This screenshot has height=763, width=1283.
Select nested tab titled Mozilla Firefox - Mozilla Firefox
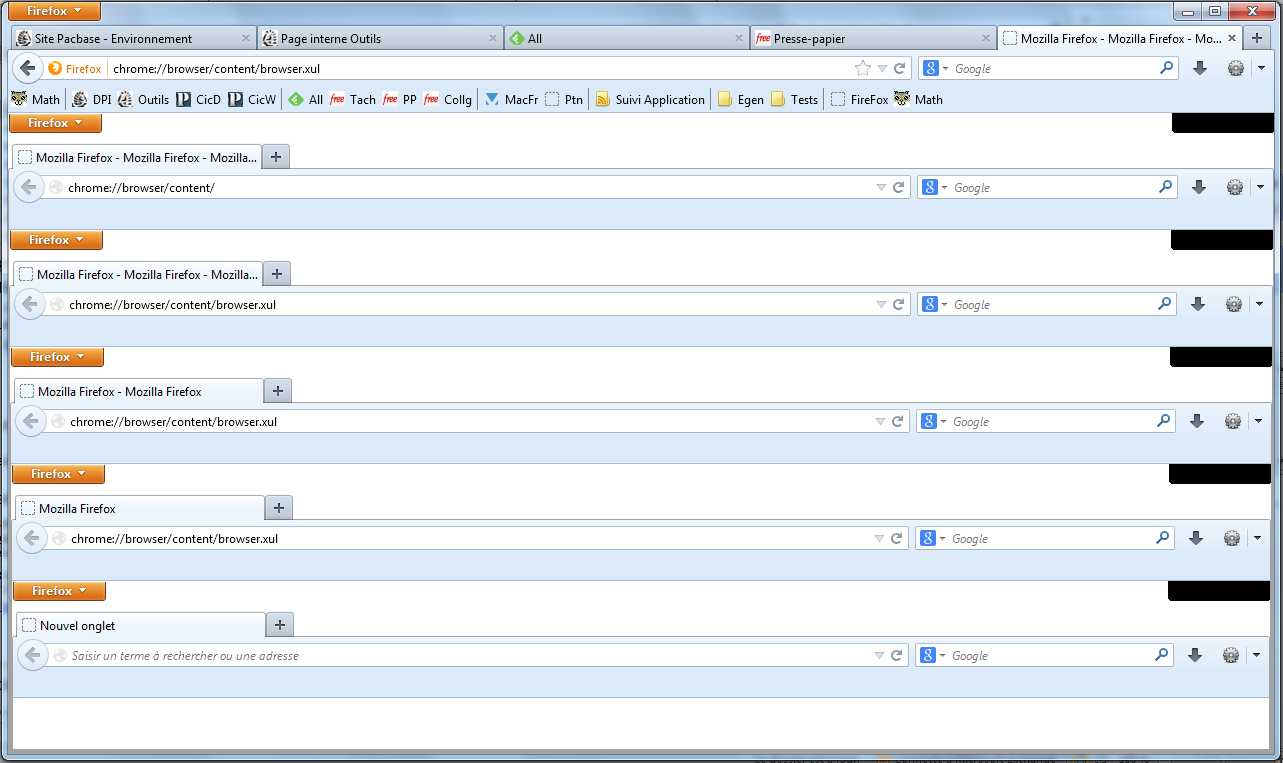click(139, 391)
